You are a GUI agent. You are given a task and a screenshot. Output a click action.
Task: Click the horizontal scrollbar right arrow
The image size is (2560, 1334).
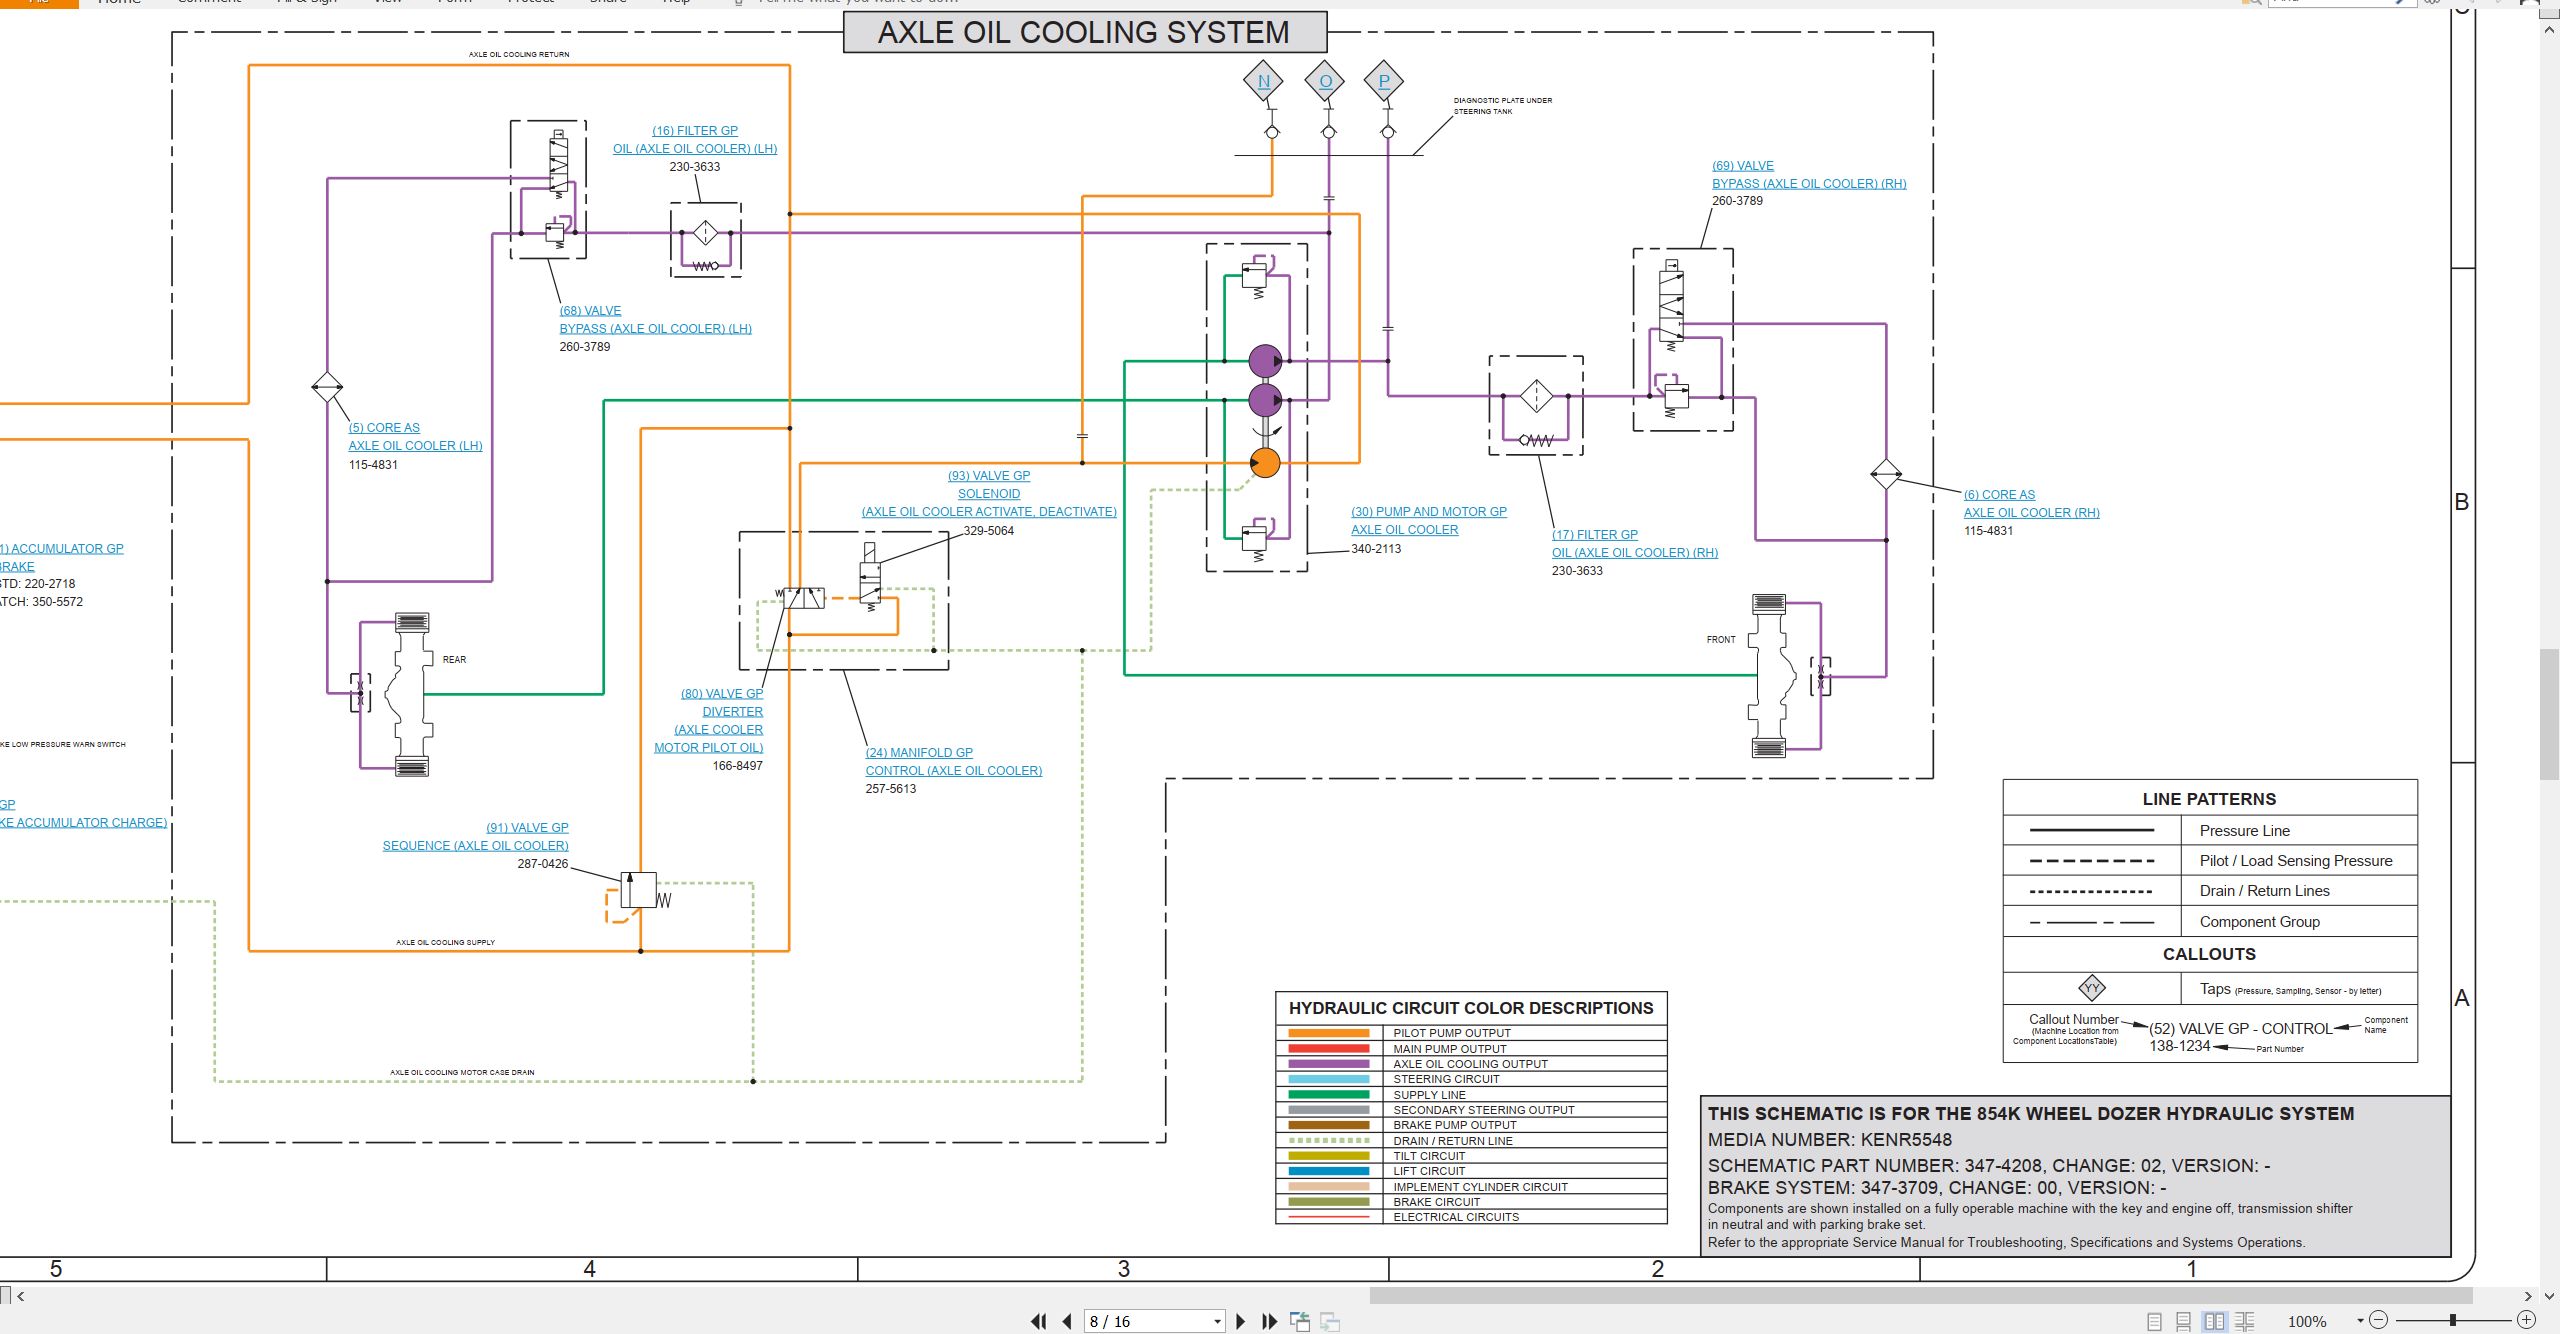[2527, 1296]
